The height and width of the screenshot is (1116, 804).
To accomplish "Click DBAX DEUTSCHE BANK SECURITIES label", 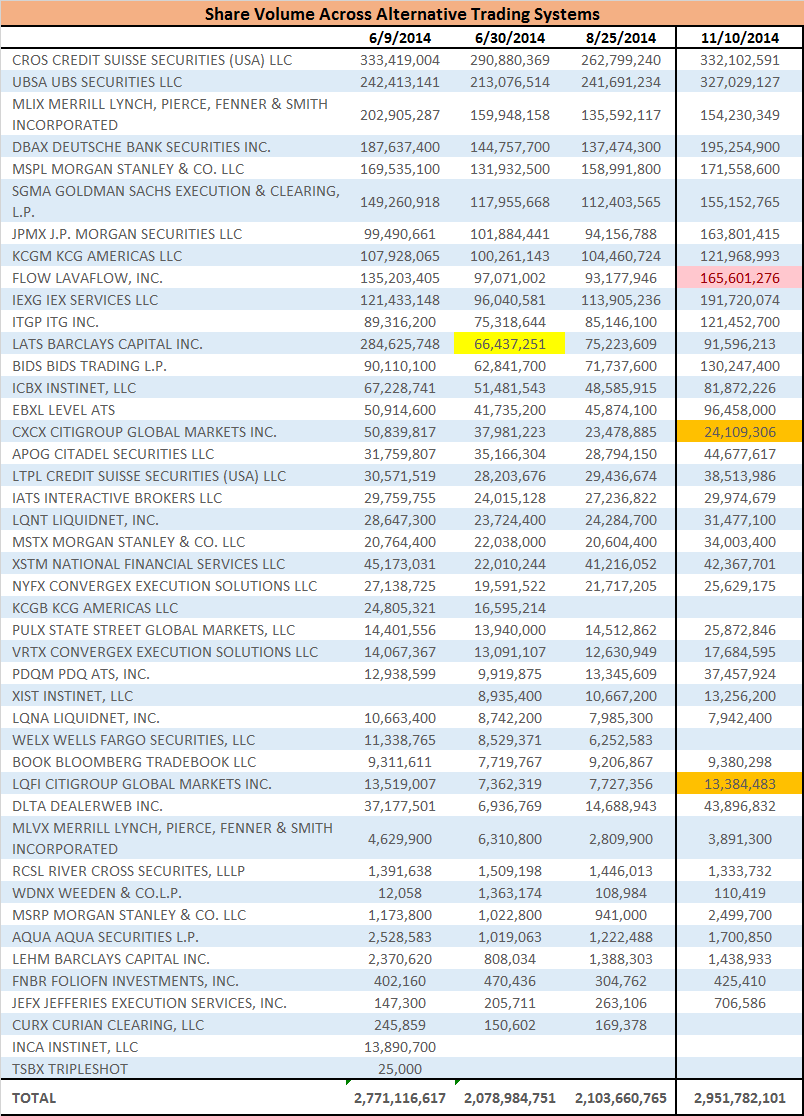I will click(142, 147).
